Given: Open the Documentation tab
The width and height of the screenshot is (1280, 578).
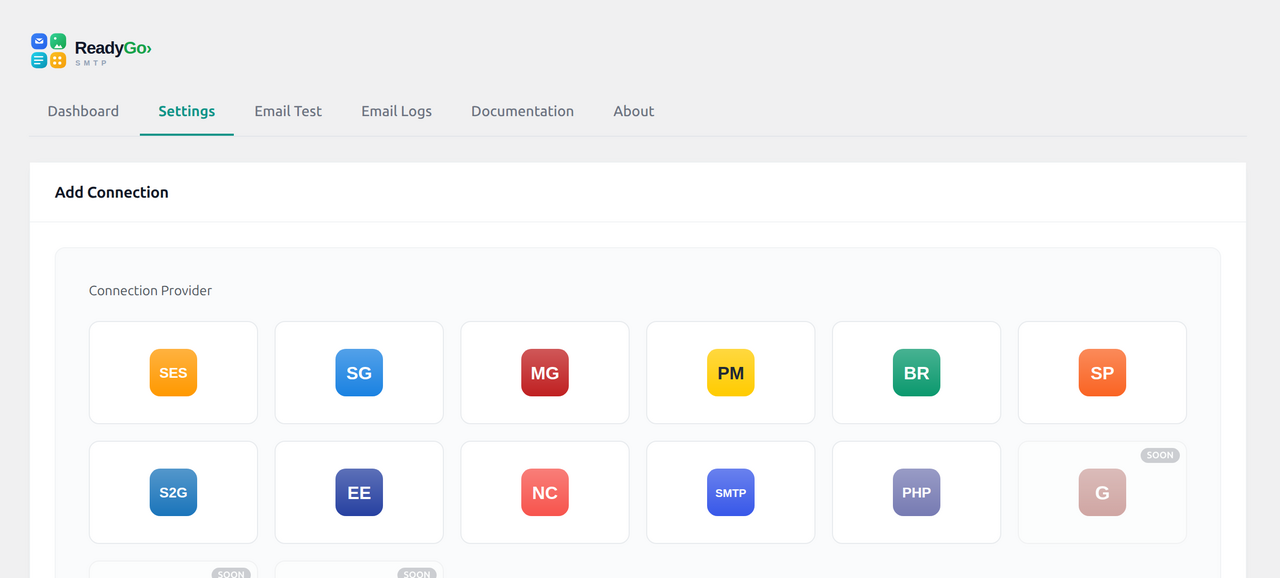Looking at the screenshot, I should click(x=523, y=111).
